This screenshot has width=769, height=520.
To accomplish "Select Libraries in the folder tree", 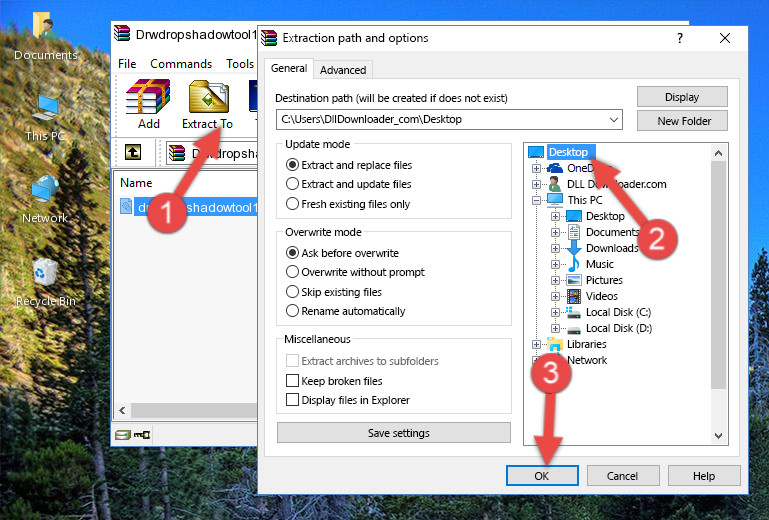I will tap(587, 344).
